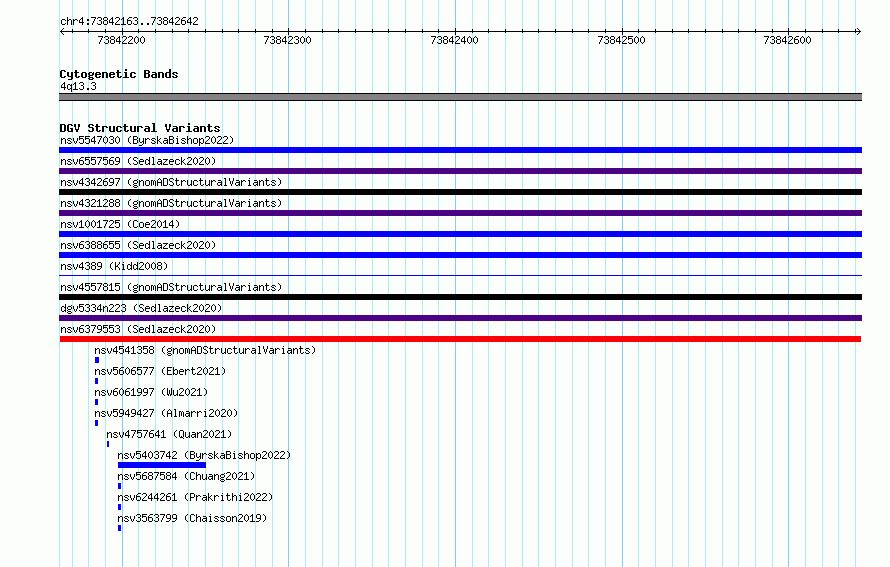The width and height of the screenshot is (890, 567).
Task: Click the red bar under nsv6379553
Action: (460, 339)
